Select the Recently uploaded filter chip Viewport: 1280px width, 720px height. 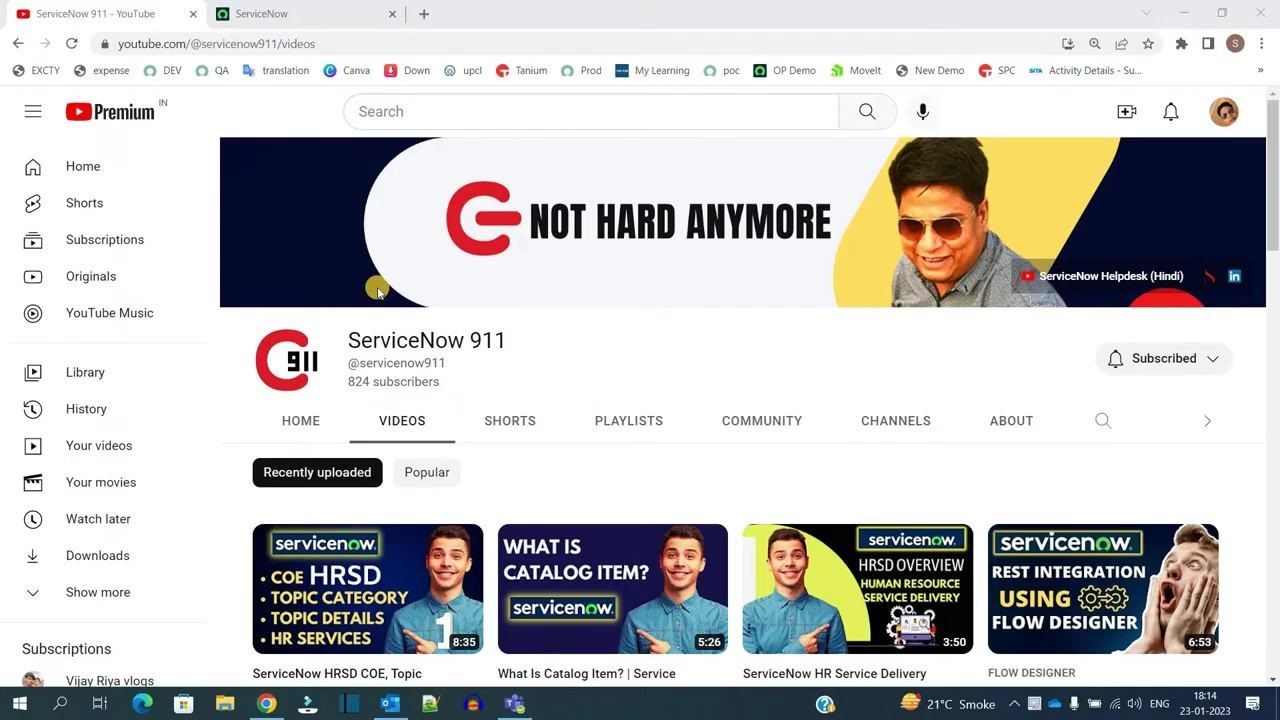coord(317,472)
